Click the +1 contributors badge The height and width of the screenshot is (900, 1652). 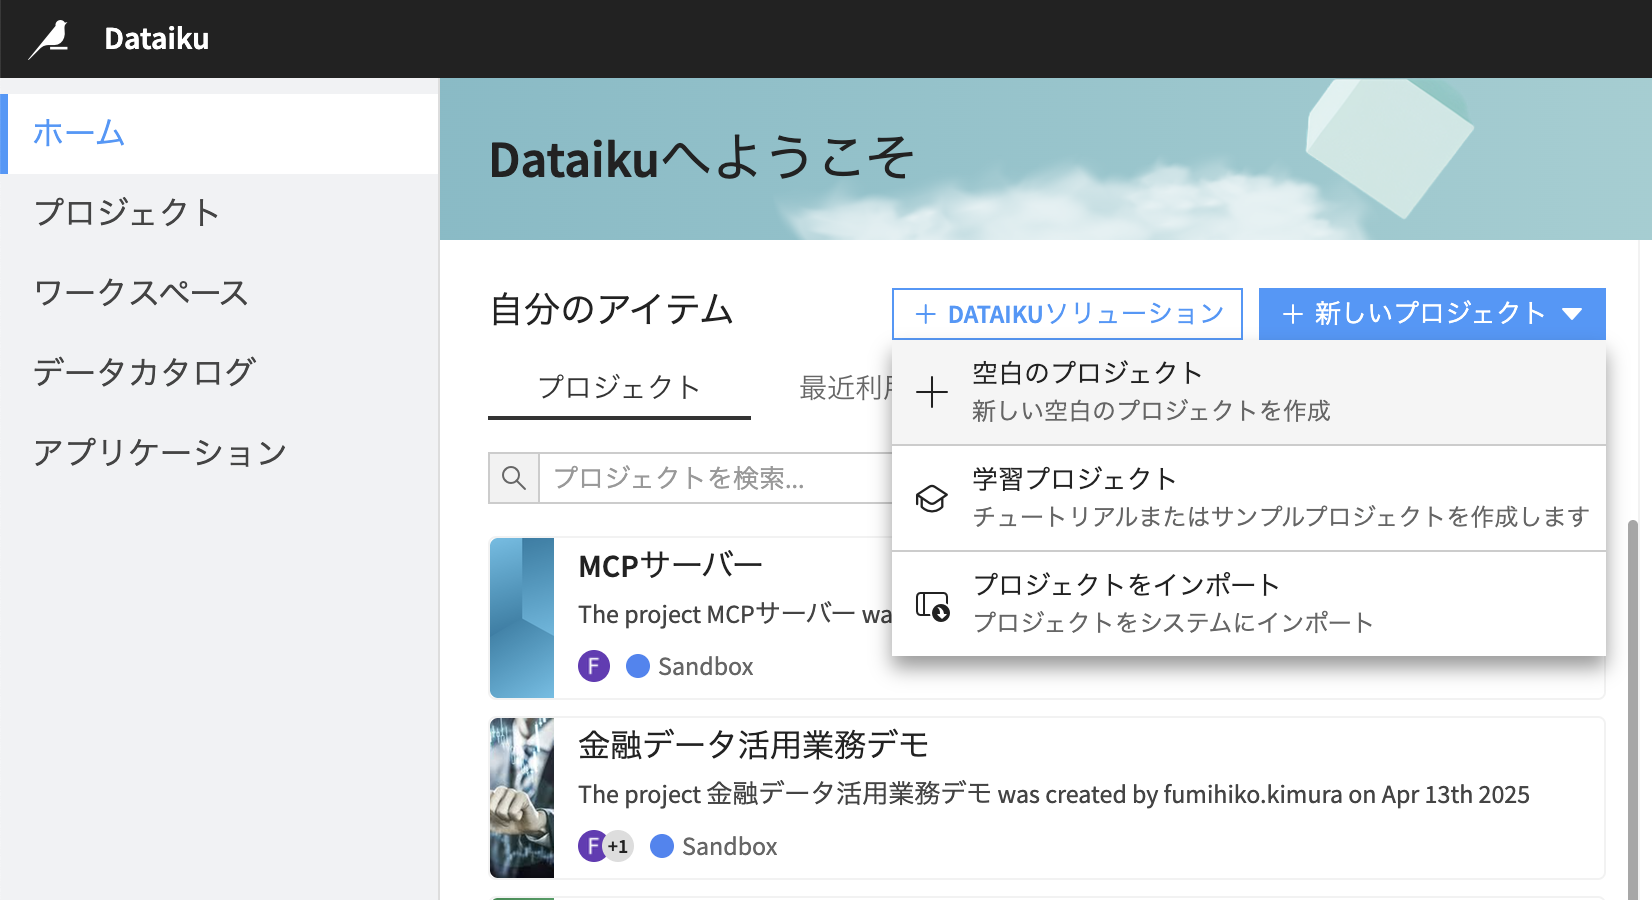(619, 846)
